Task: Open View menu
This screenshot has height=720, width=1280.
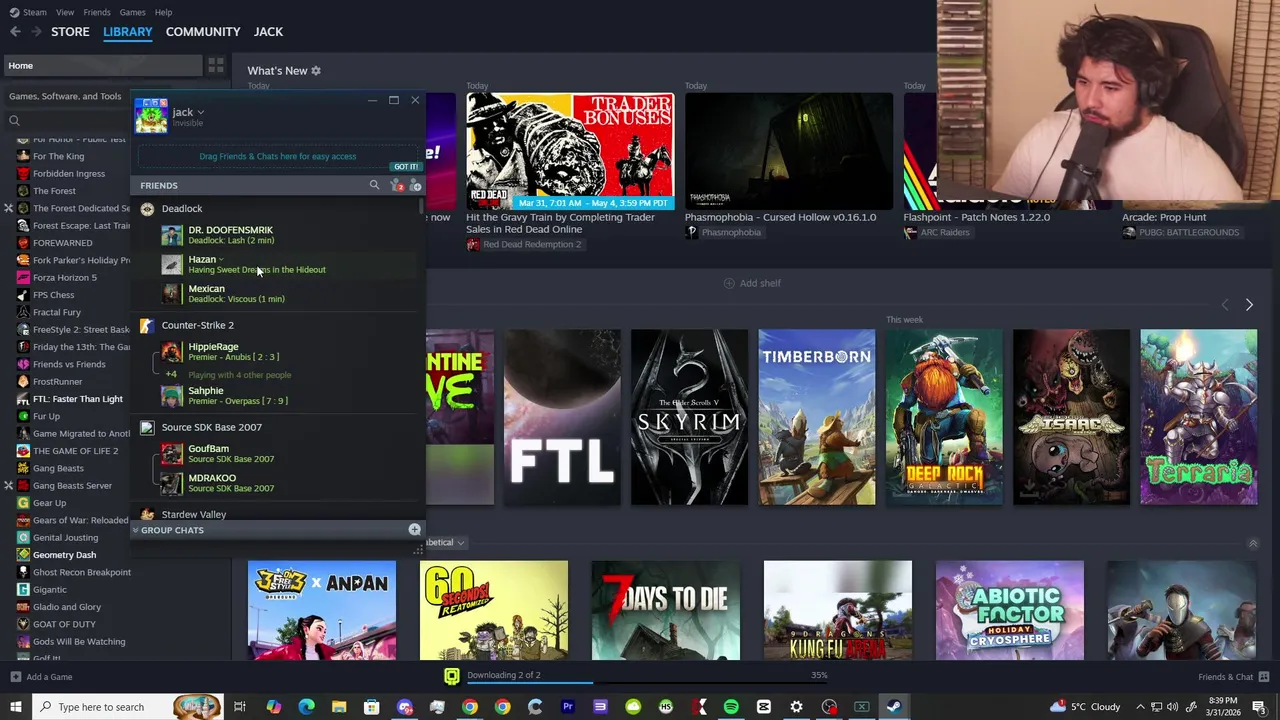Action: (65, 12)
